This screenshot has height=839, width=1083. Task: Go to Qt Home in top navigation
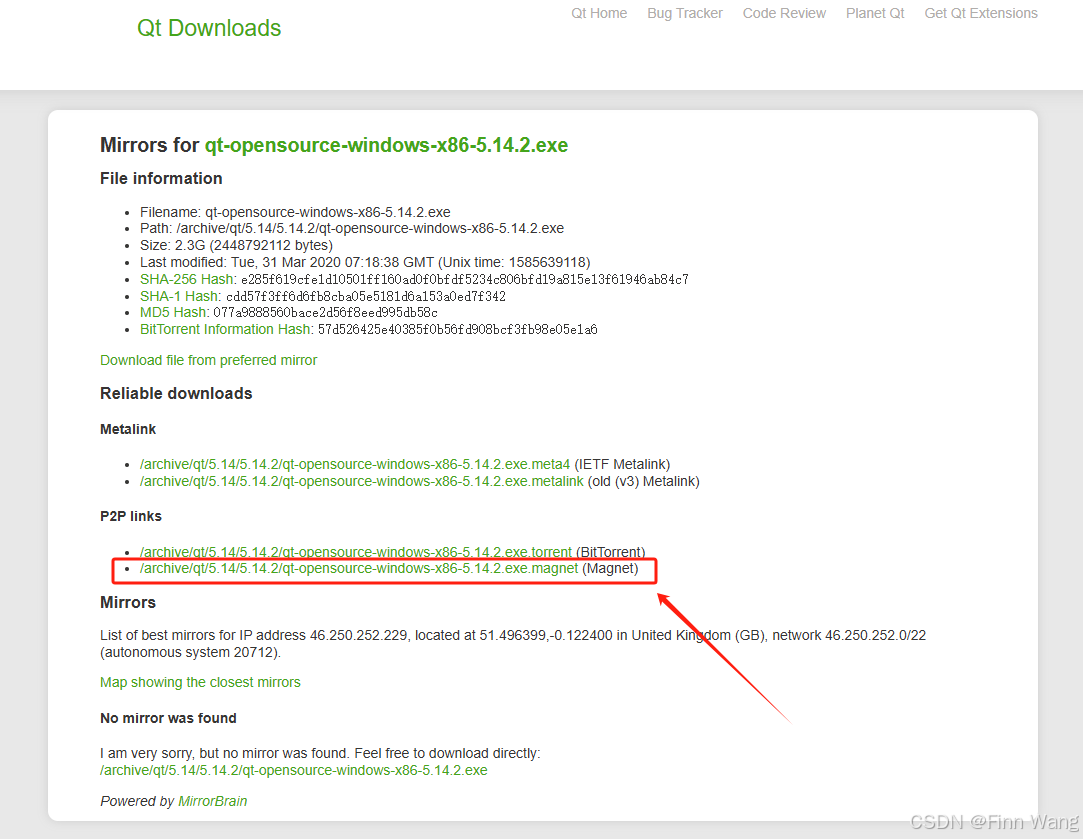(x=599, y=13)
